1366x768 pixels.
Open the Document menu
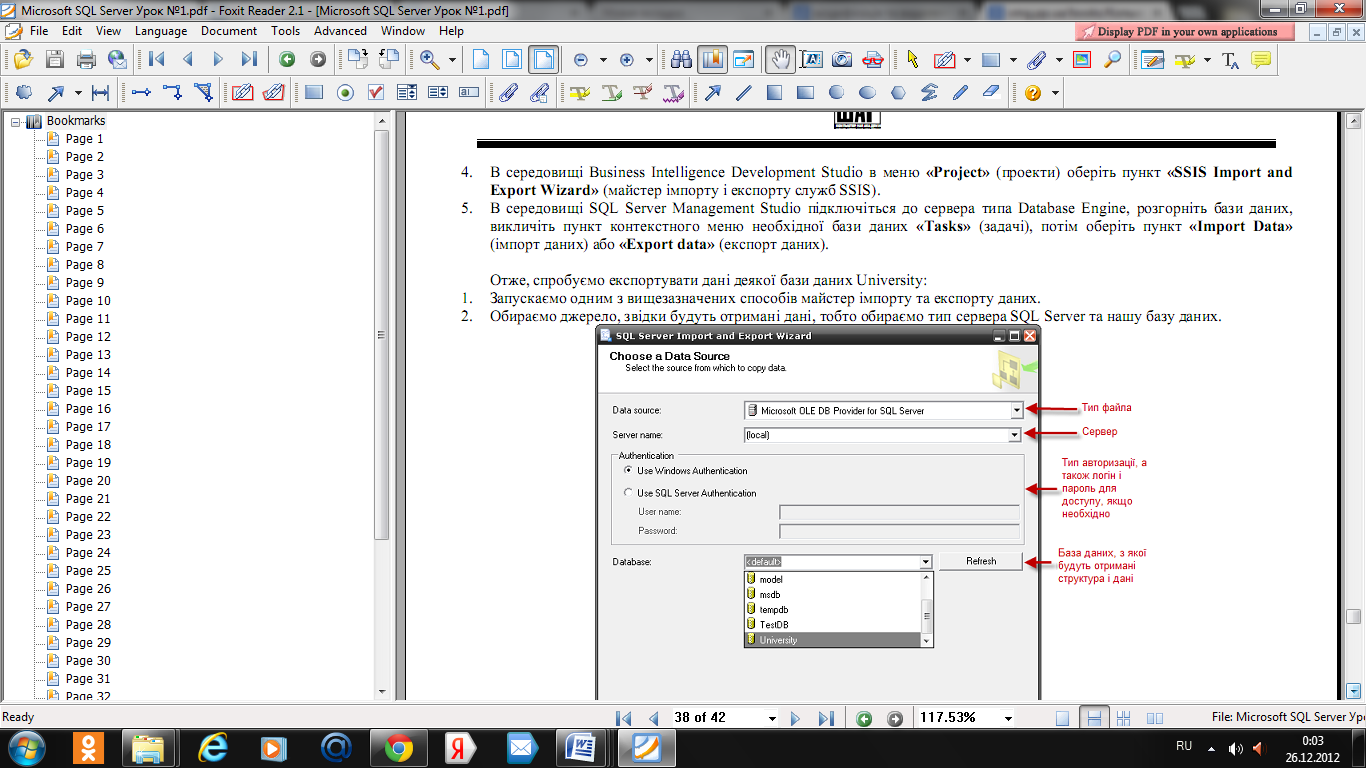[x=229, y=31]
